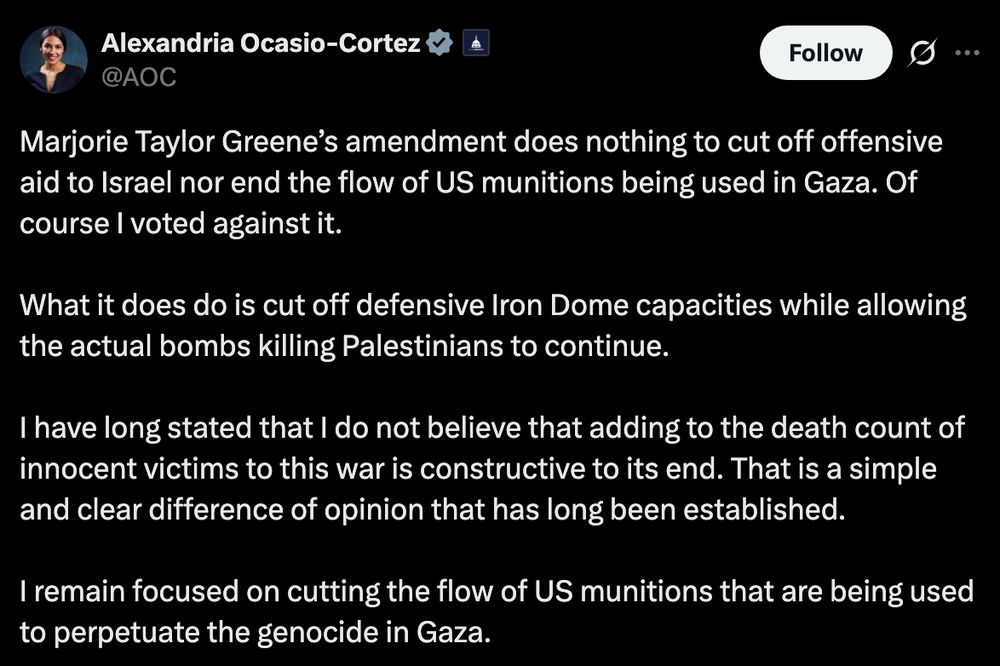Open the Alexandria Ocasio-Cortez display name link
Image resolution: width=1000 pixels, height=666 pixels.
(x=260, y=43)
